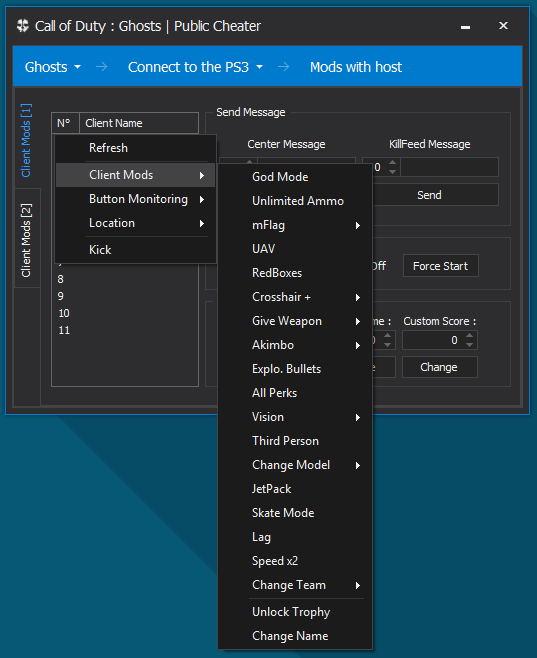
Task: Select client row number 8
Action: pos(125,279)
